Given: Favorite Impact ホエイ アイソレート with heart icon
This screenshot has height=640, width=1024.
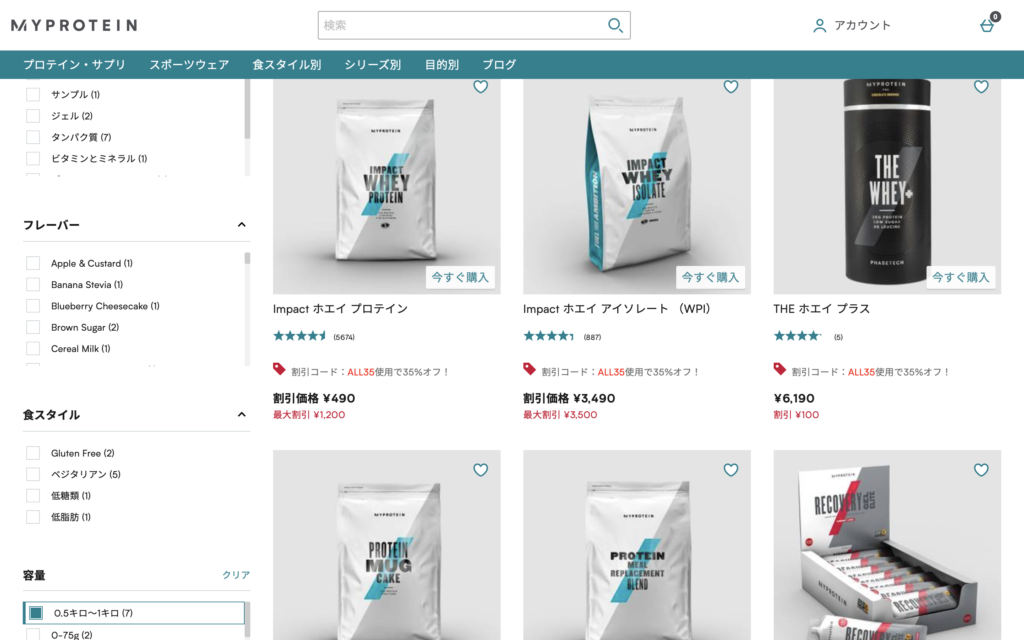Looking at the screenshot, I should click(731, 86).
